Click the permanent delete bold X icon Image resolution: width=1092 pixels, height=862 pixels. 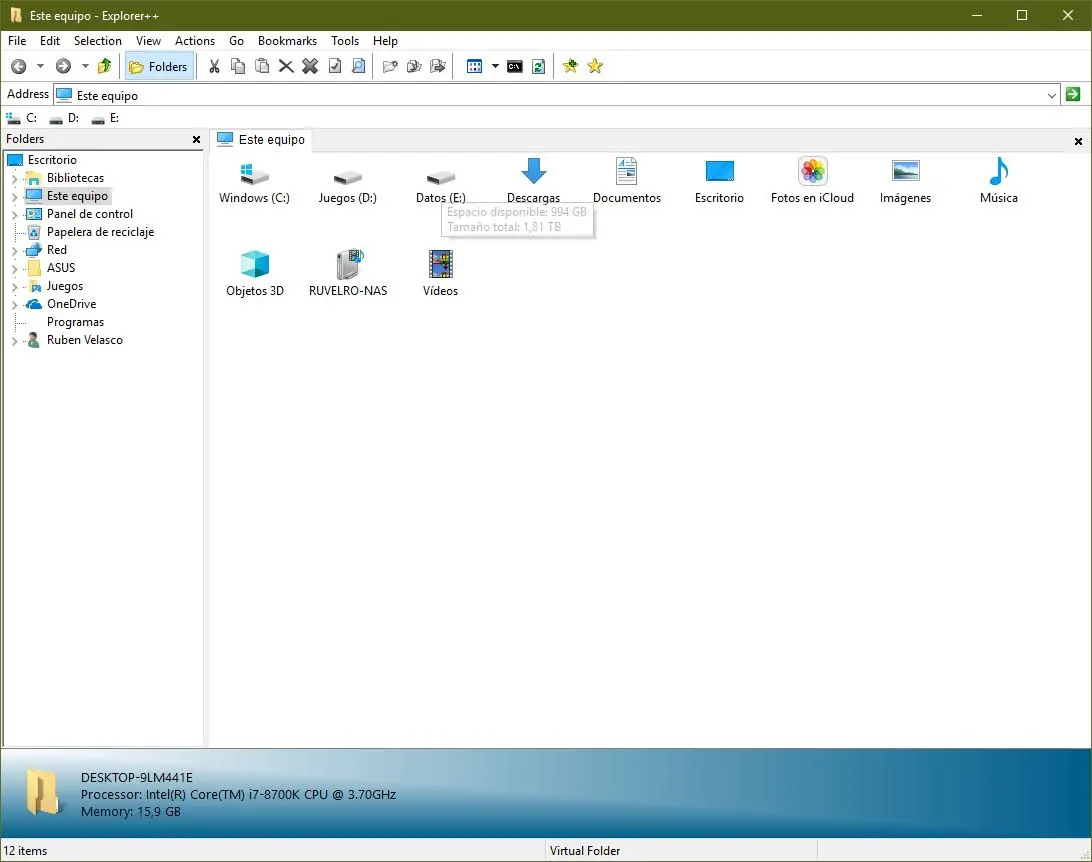coord(310,67)
